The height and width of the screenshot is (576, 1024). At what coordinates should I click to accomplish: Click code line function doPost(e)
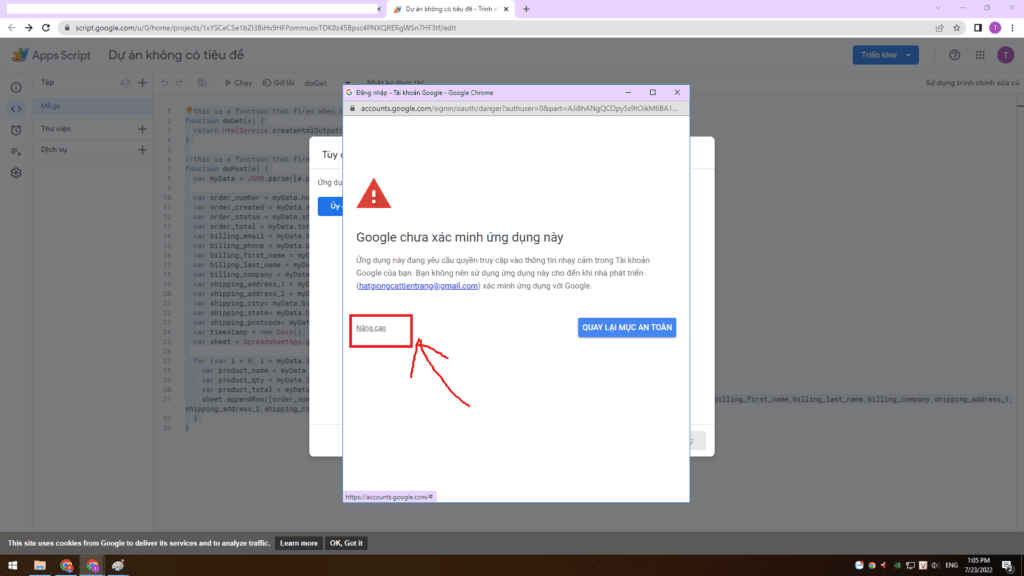pyautogui.click(x=227, y=168)
